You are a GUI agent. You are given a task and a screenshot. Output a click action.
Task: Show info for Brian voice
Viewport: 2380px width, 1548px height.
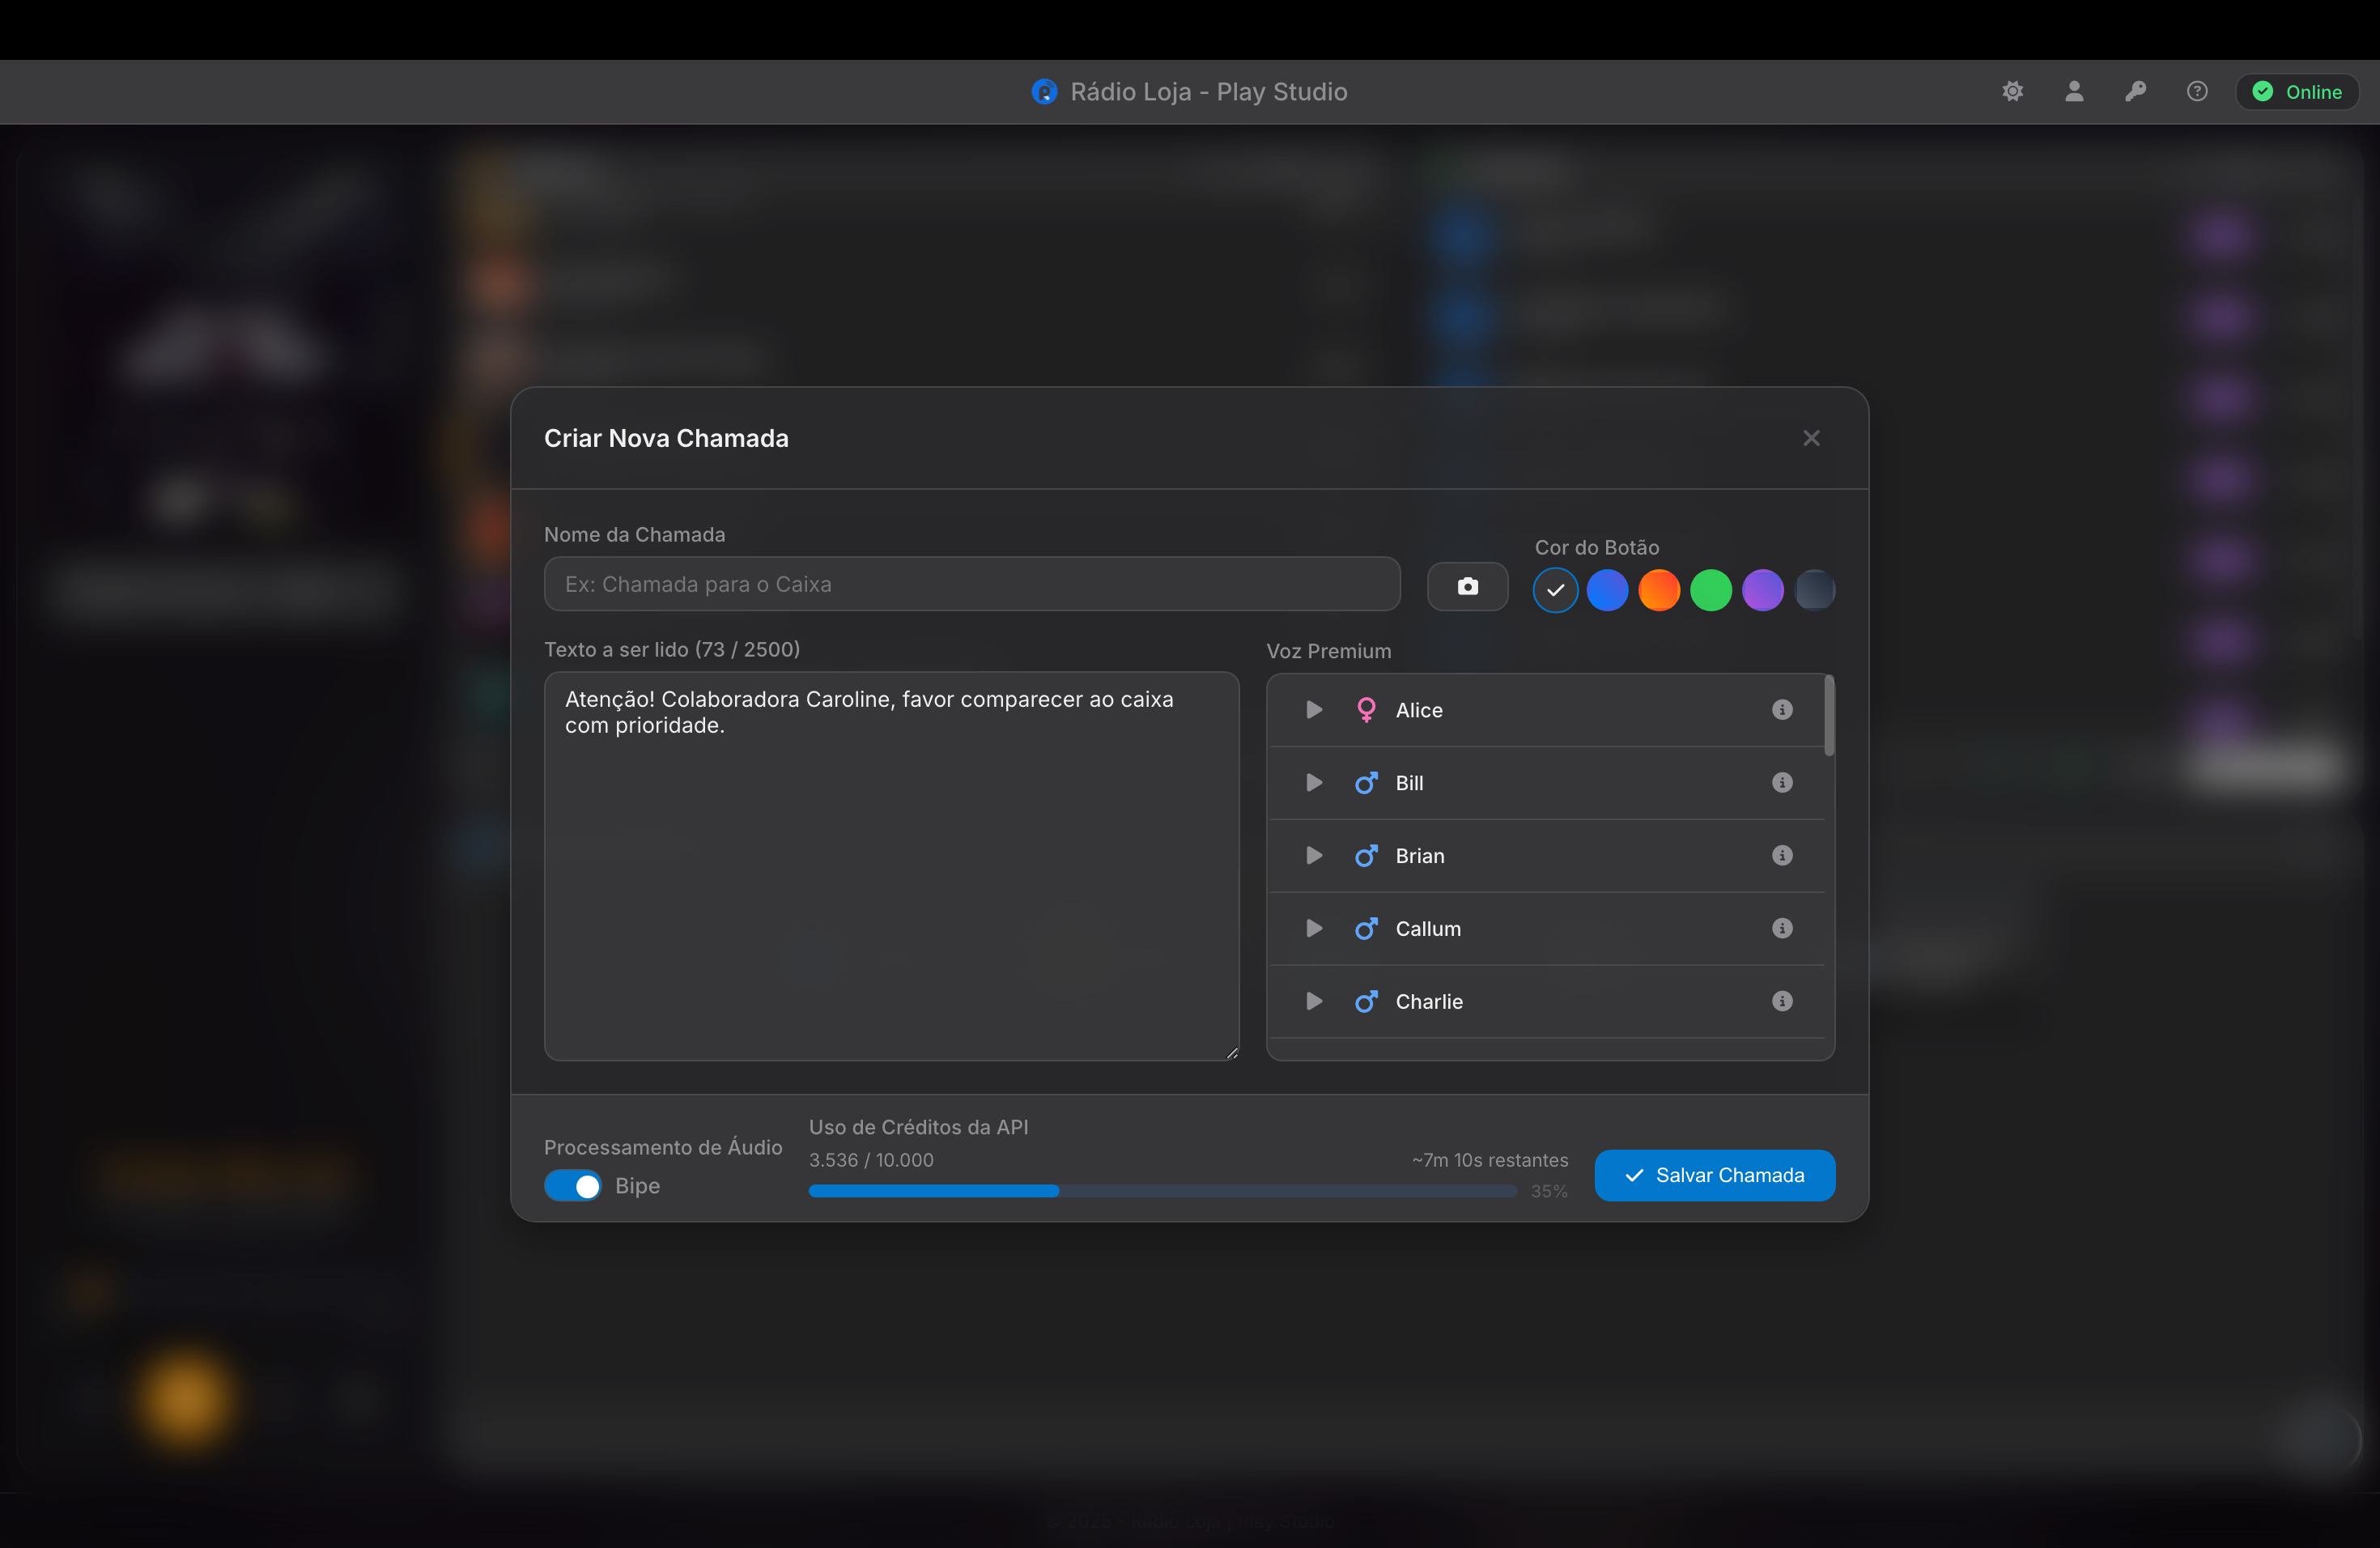1781,856
